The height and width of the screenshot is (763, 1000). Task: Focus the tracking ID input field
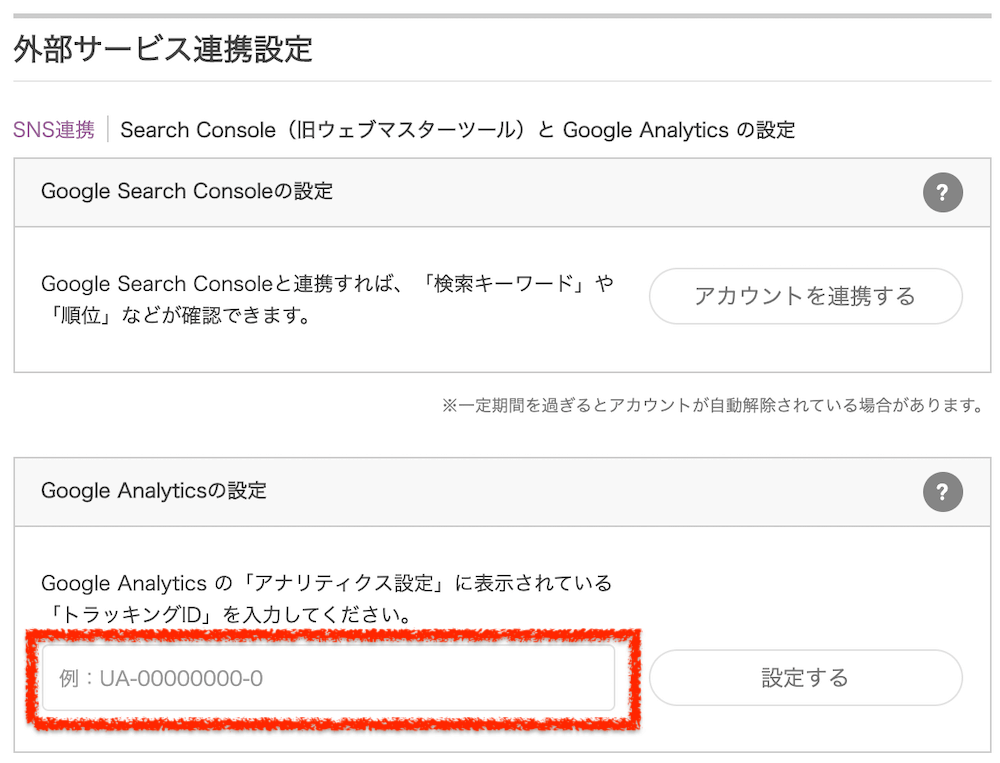tap(328, 678)
